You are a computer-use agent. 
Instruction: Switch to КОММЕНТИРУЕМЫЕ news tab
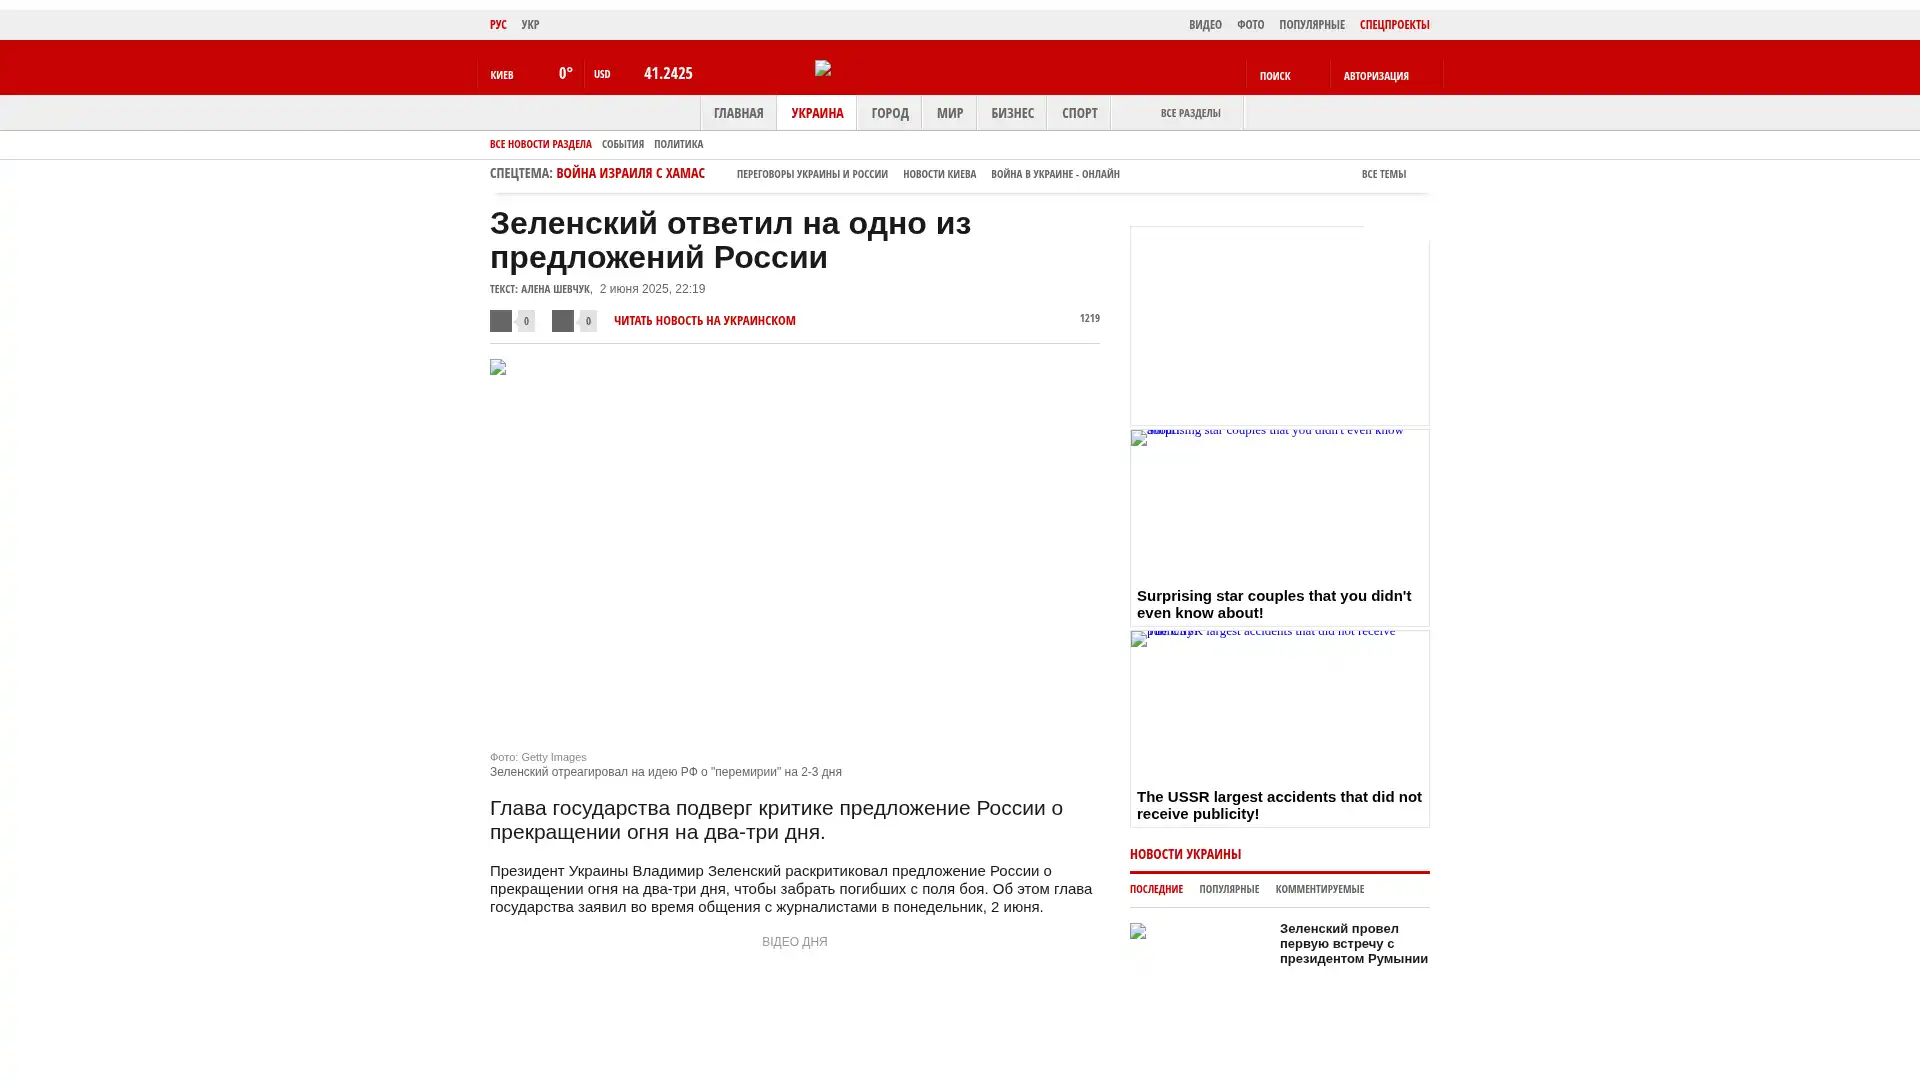coord(1319,889)
